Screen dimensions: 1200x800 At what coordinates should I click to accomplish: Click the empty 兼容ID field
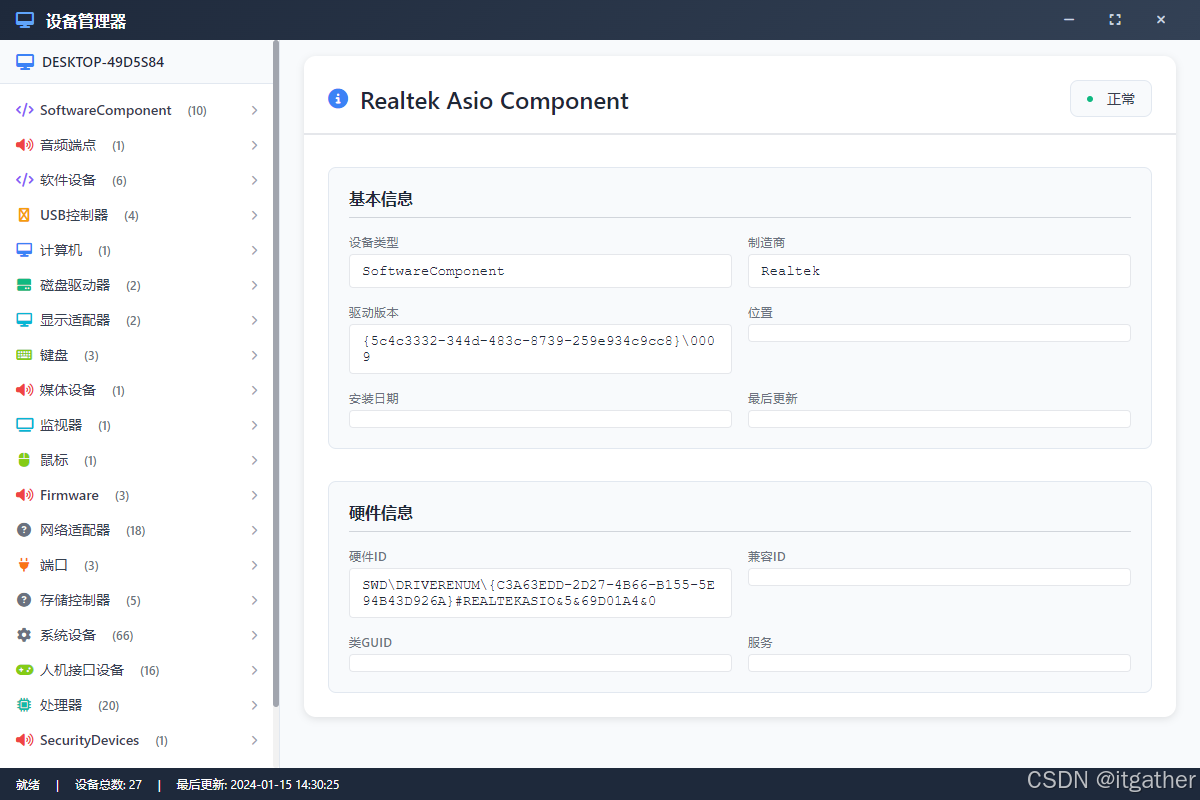pos(939,577)
